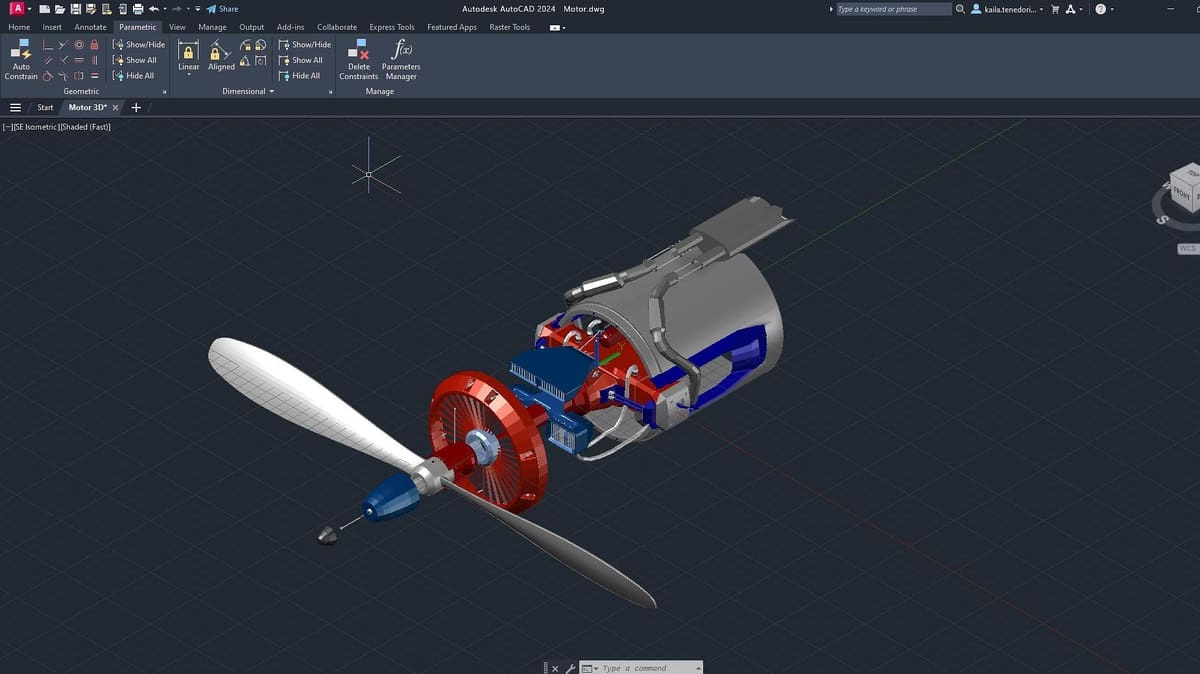The height and width of the screenshot is (674, 1200).
Task: Open the AutoCAD application menu button
Action: (x=19, y=9)
